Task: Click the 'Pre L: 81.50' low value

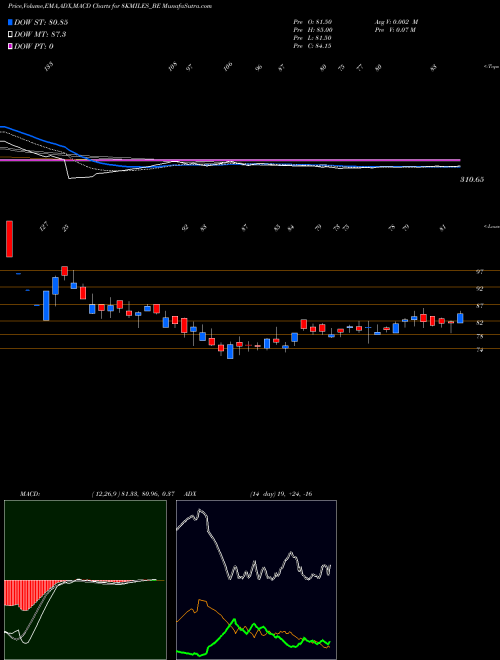Action: click(313, 38)
